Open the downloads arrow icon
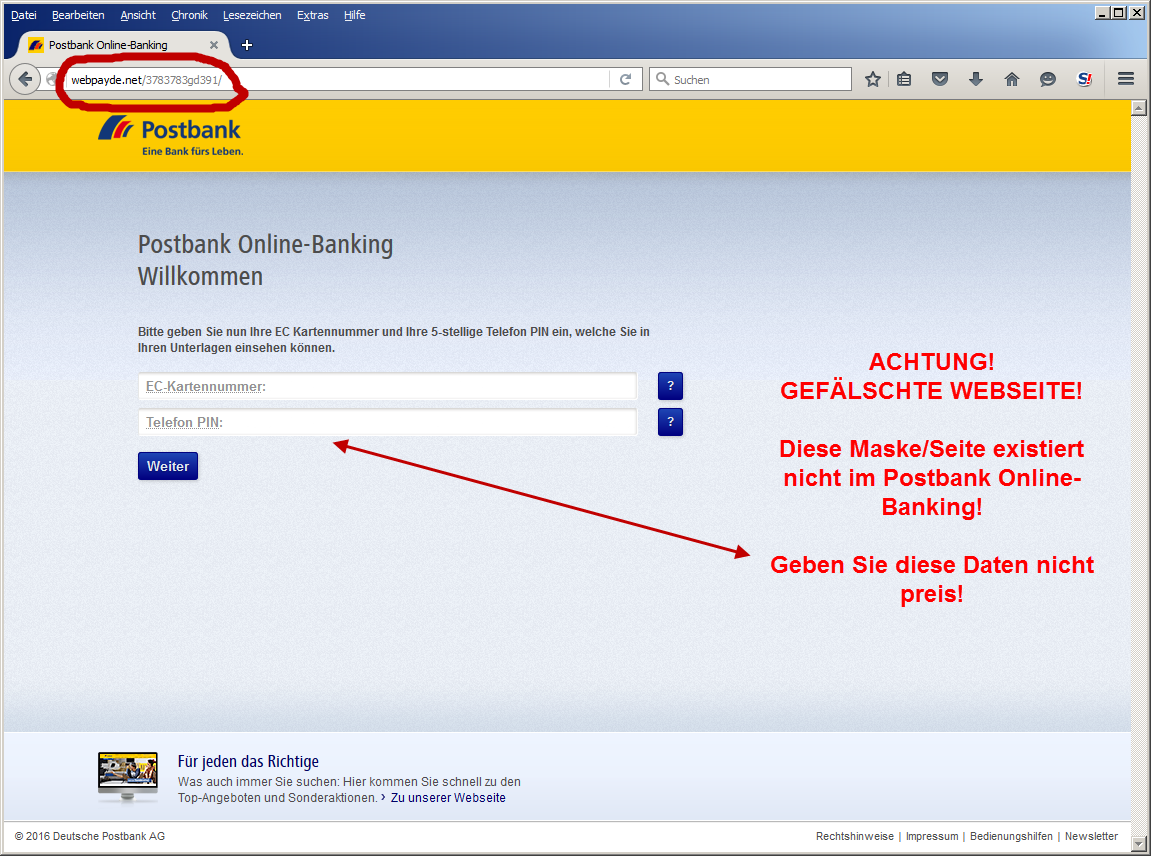 [976, 79]
